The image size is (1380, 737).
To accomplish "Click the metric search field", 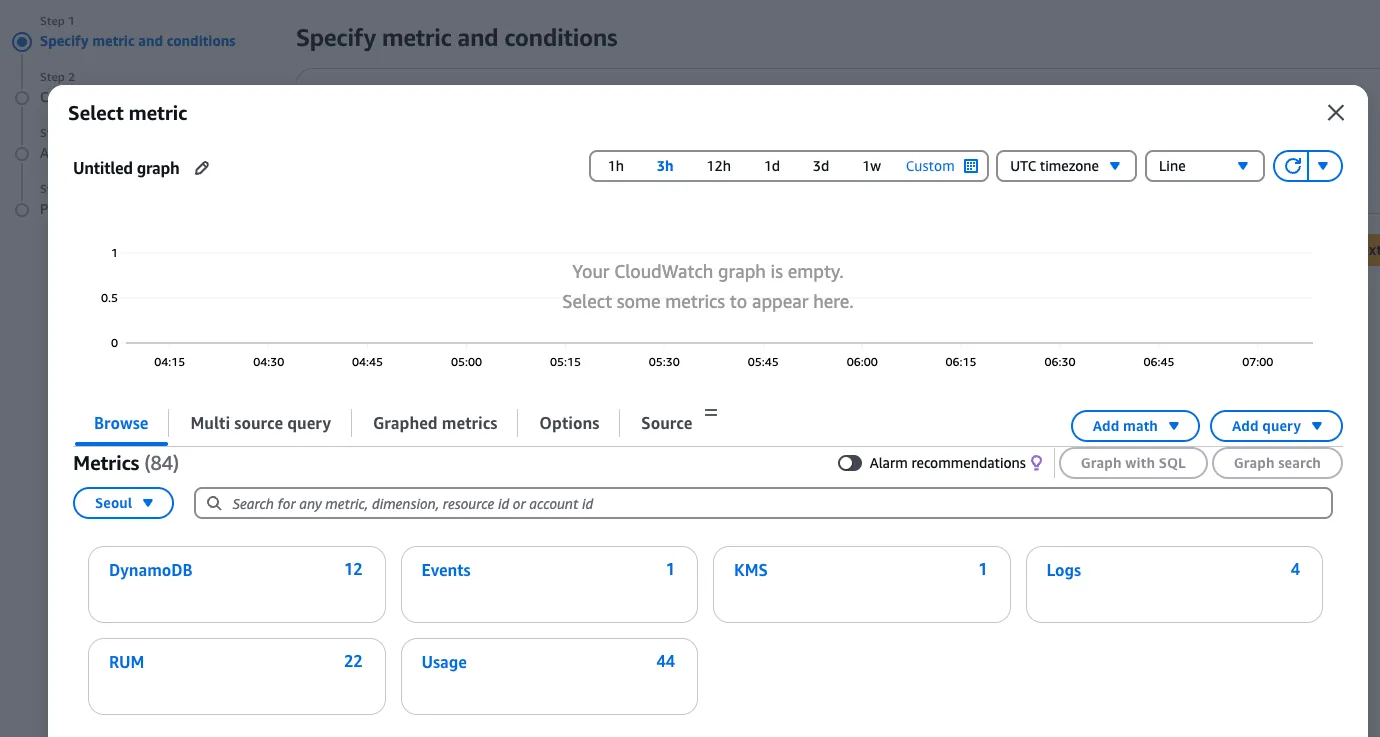I will coord(770,504).
